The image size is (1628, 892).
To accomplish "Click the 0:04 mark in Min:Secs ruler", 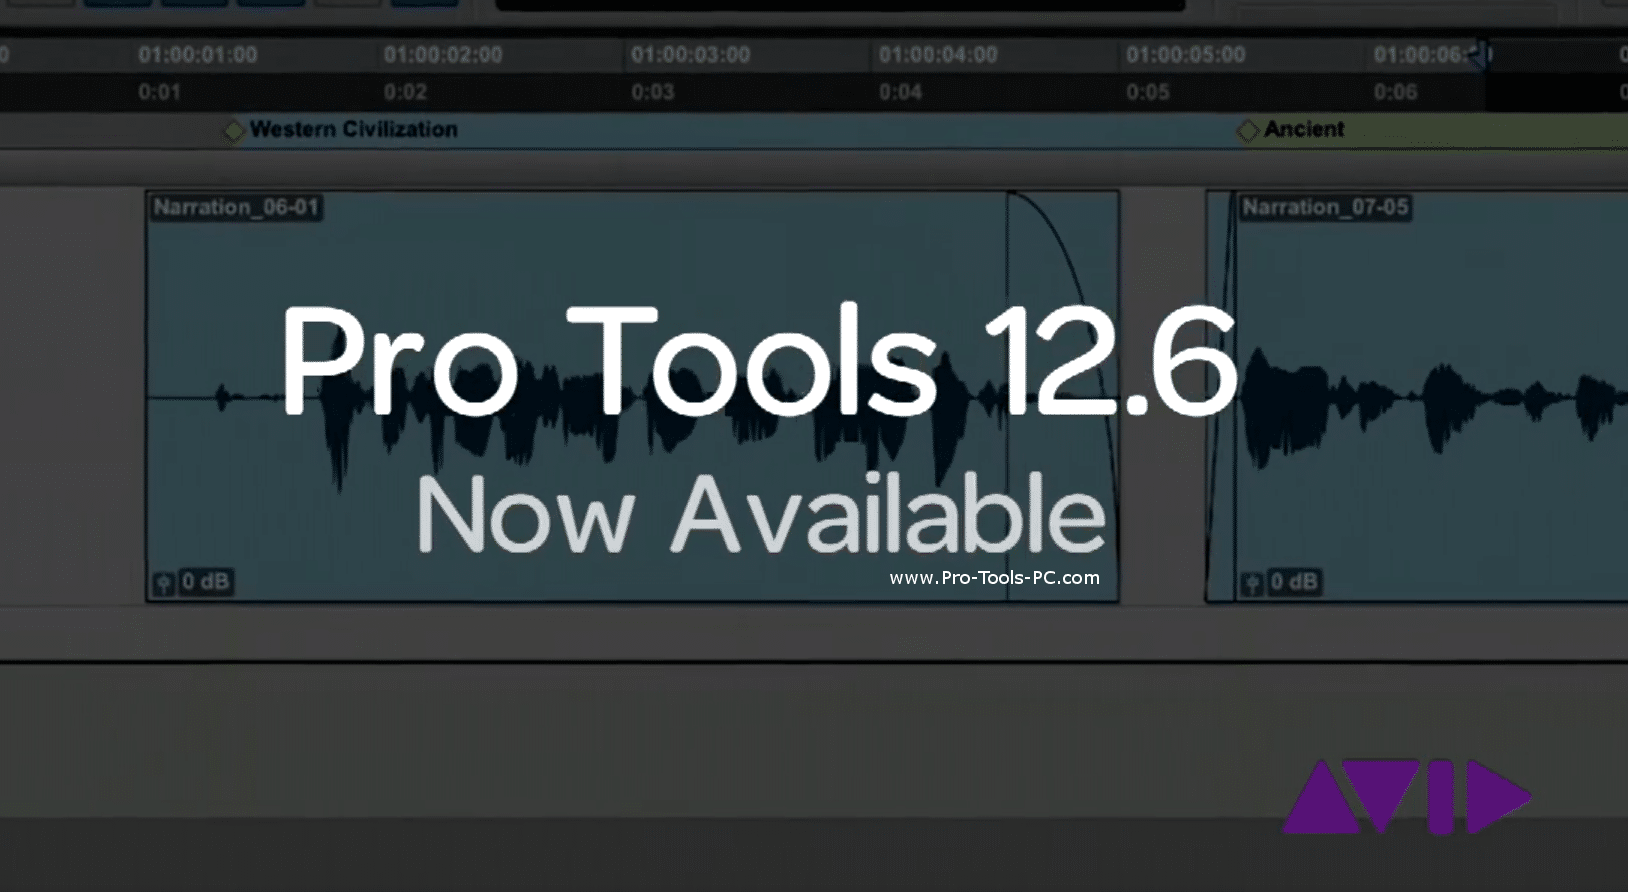I will click(900, 92).
